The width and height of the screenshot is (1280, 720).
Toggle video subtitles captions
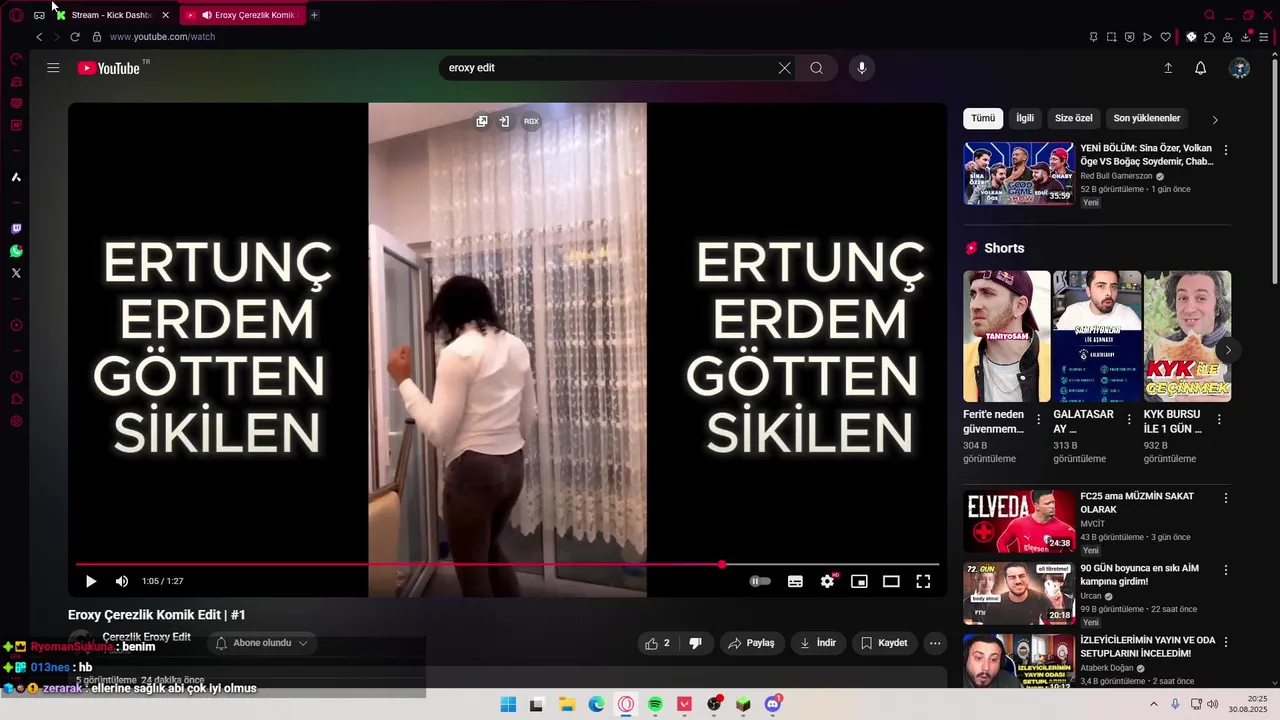(x=795, y=581)
